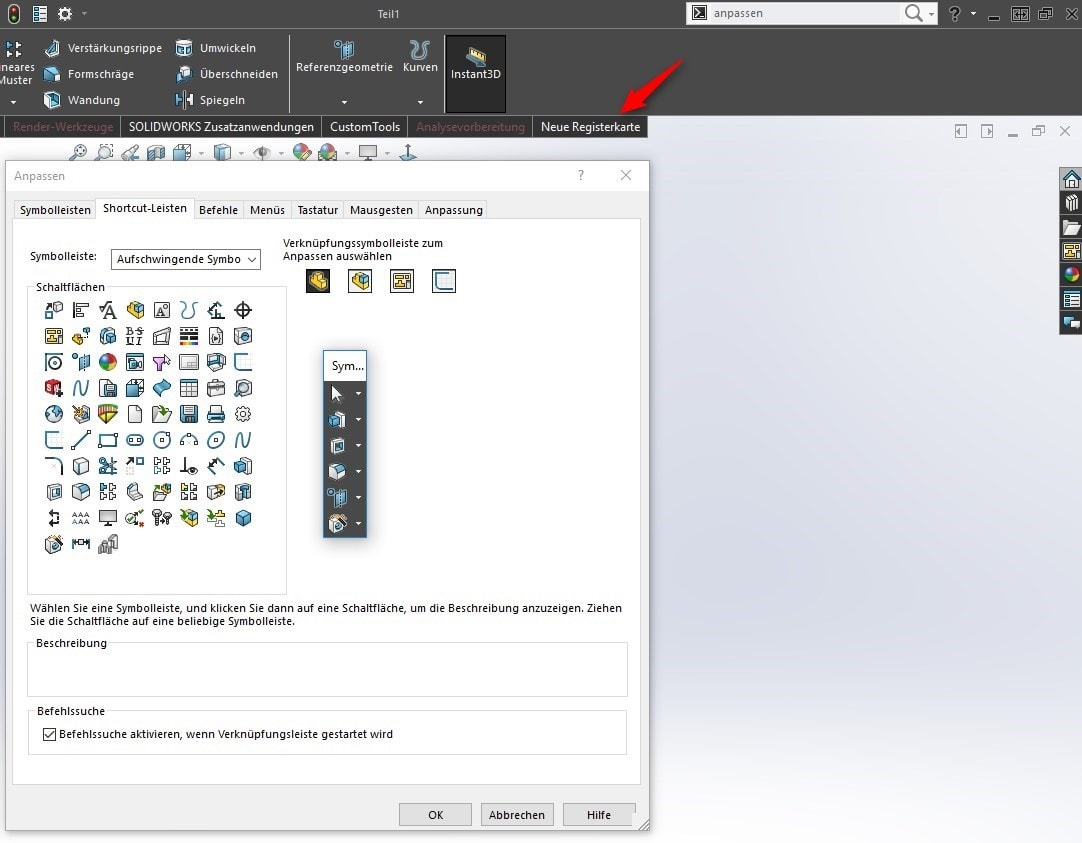Switch to the Befehle tab
1082x843 pixels.
coord(218,210)
